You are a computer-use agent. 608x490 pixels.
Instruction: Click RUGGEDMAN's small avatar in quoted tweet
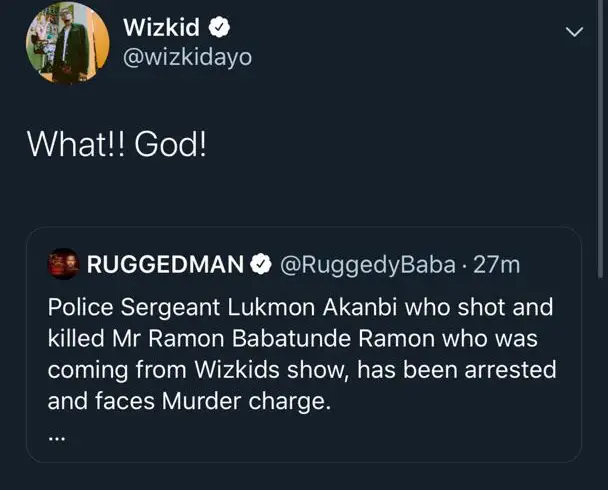click(x=63, y=264)
